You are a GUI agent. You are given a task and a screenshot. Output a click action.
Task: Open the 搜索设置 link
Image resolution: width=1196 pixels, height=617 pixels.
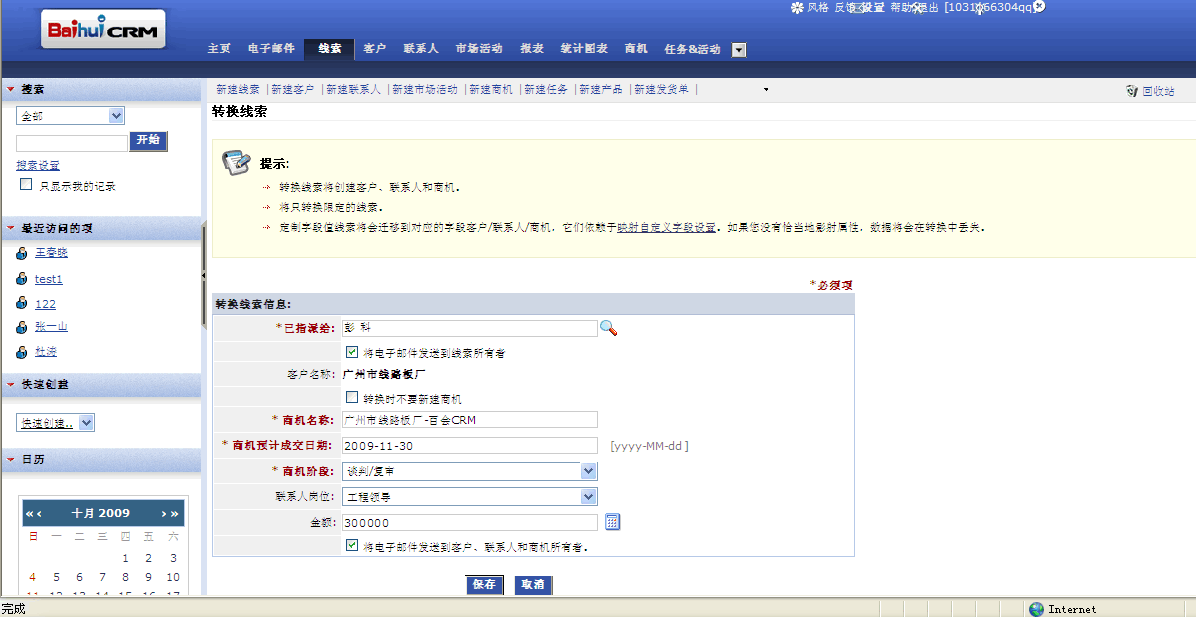point(38,165)
